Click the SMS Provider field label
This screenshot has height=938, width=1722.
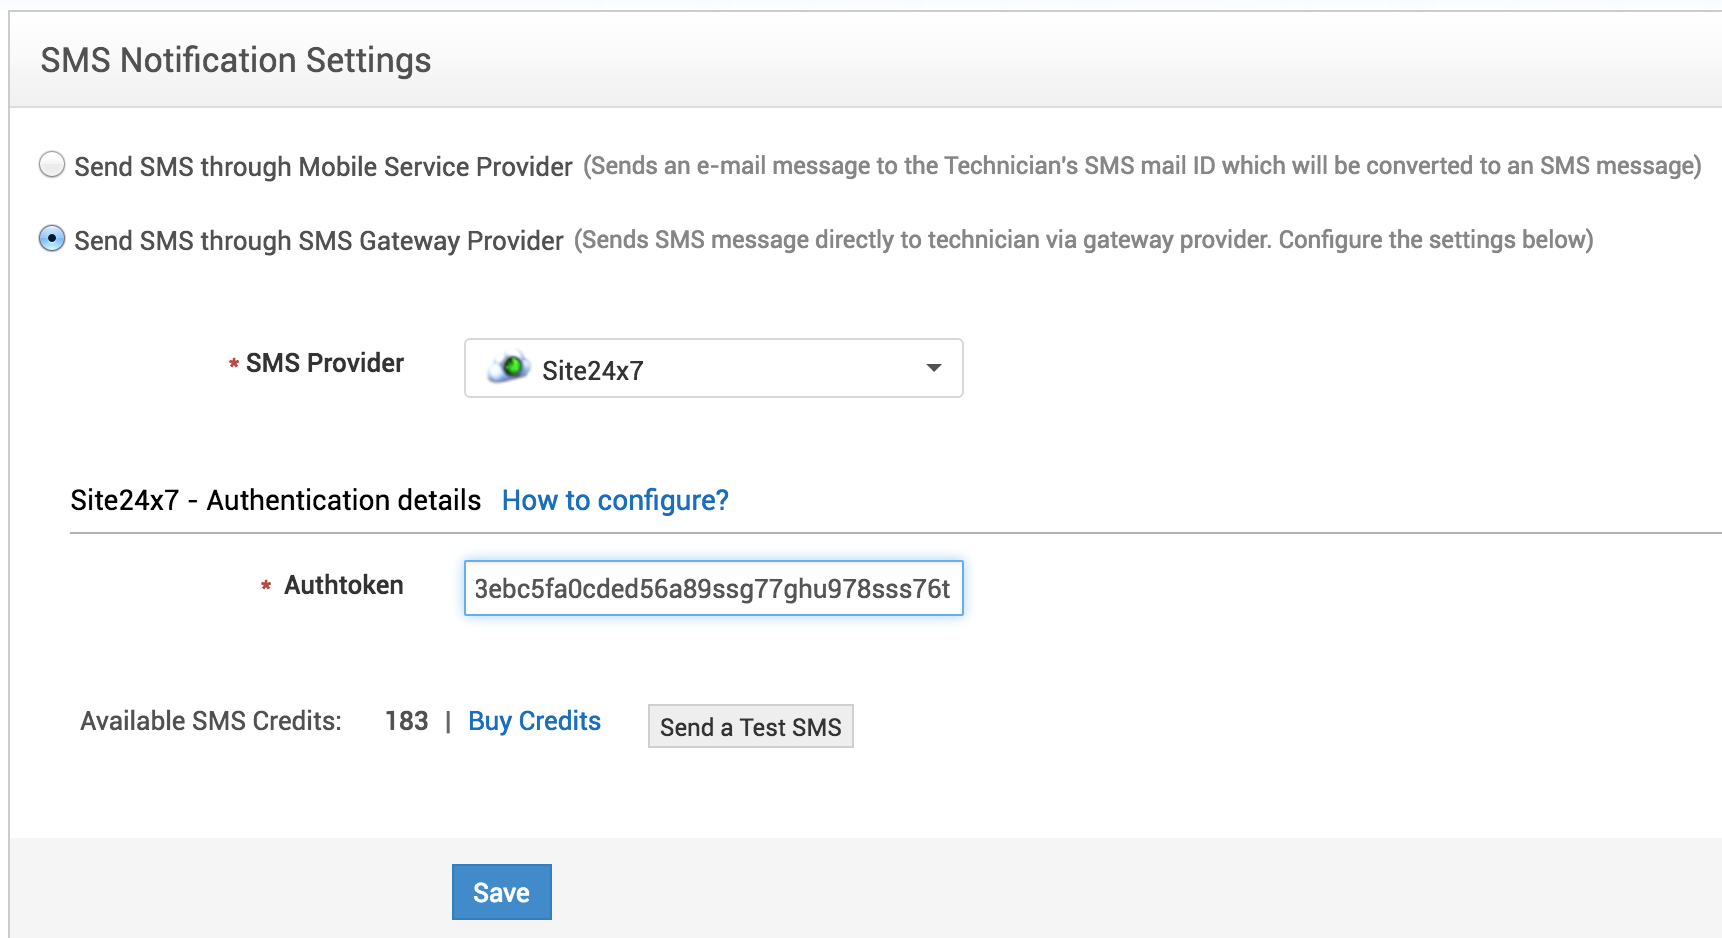[x=325, y=363]
